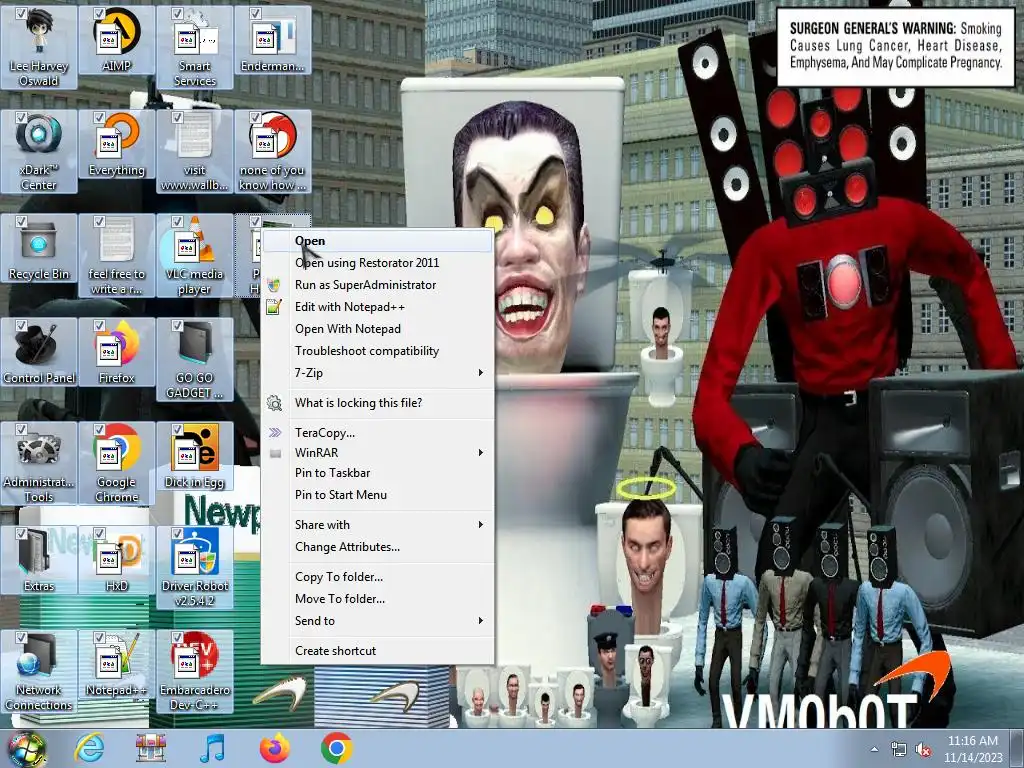The image size is (1024, 768).
Task: Choose Create shortcut
Action: 377,650
